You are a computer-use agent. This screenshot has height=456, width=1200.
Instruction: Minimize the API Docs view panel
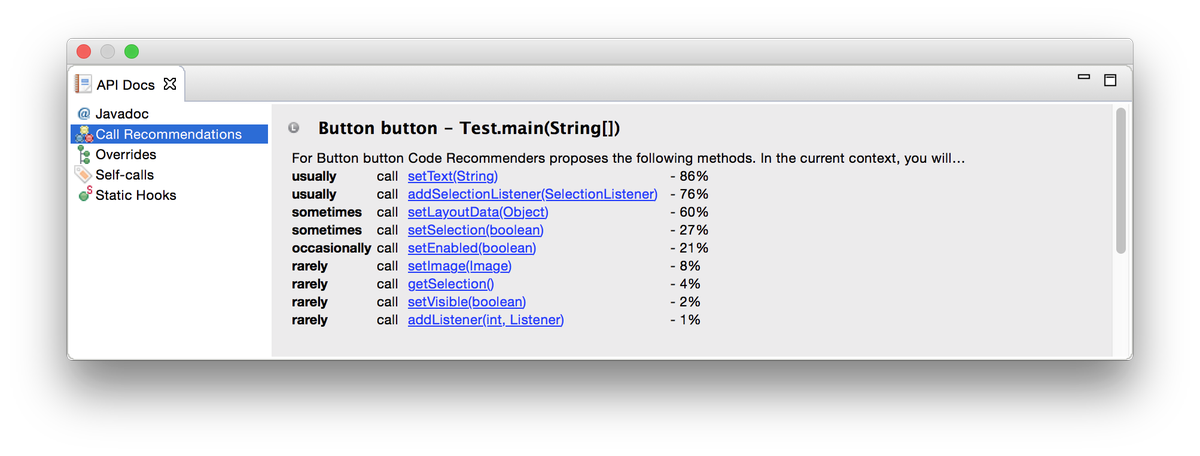pos(1083,77)
